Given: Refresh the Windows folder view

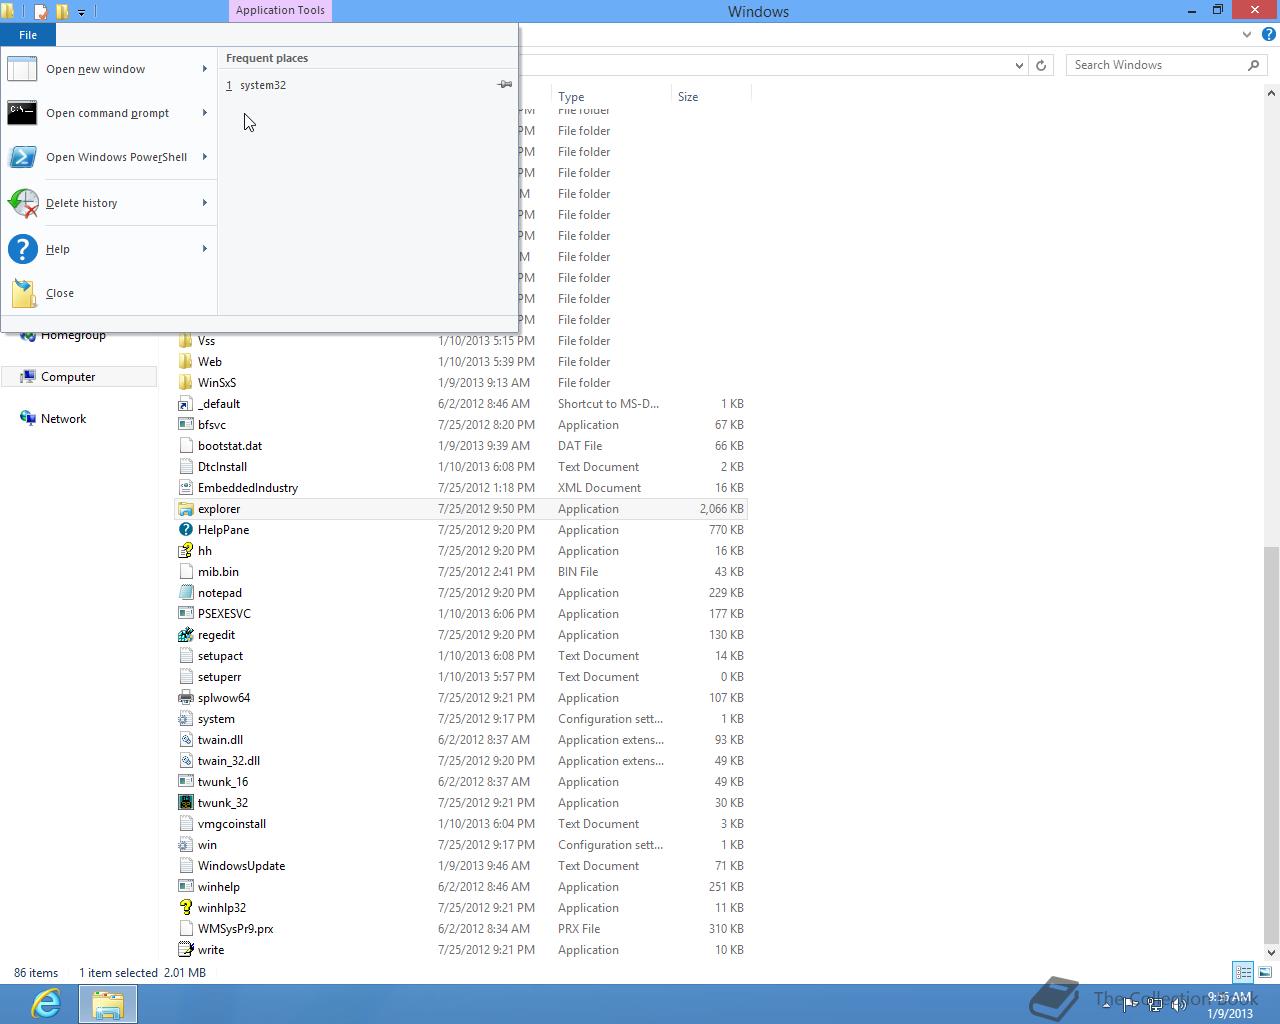Looking at the screenshot, I should [1041, 65].
